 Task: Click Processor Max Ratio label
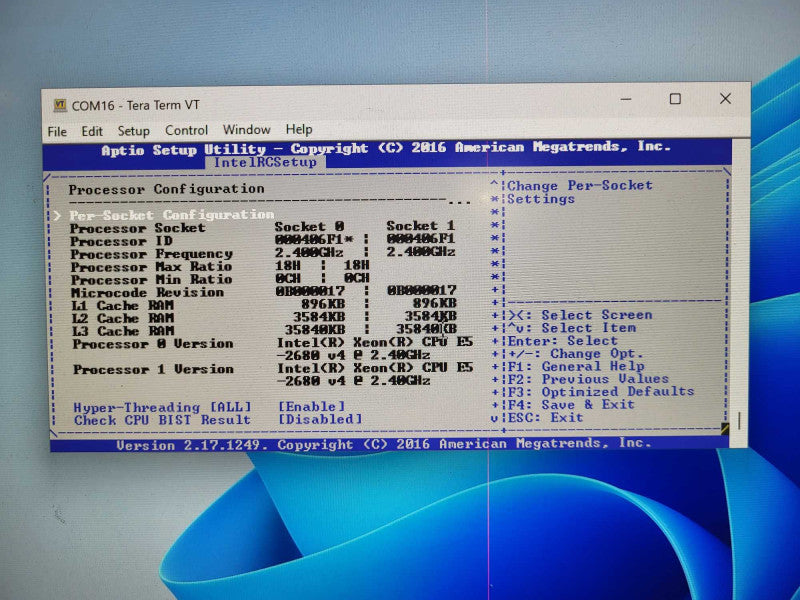coord(152,267)
